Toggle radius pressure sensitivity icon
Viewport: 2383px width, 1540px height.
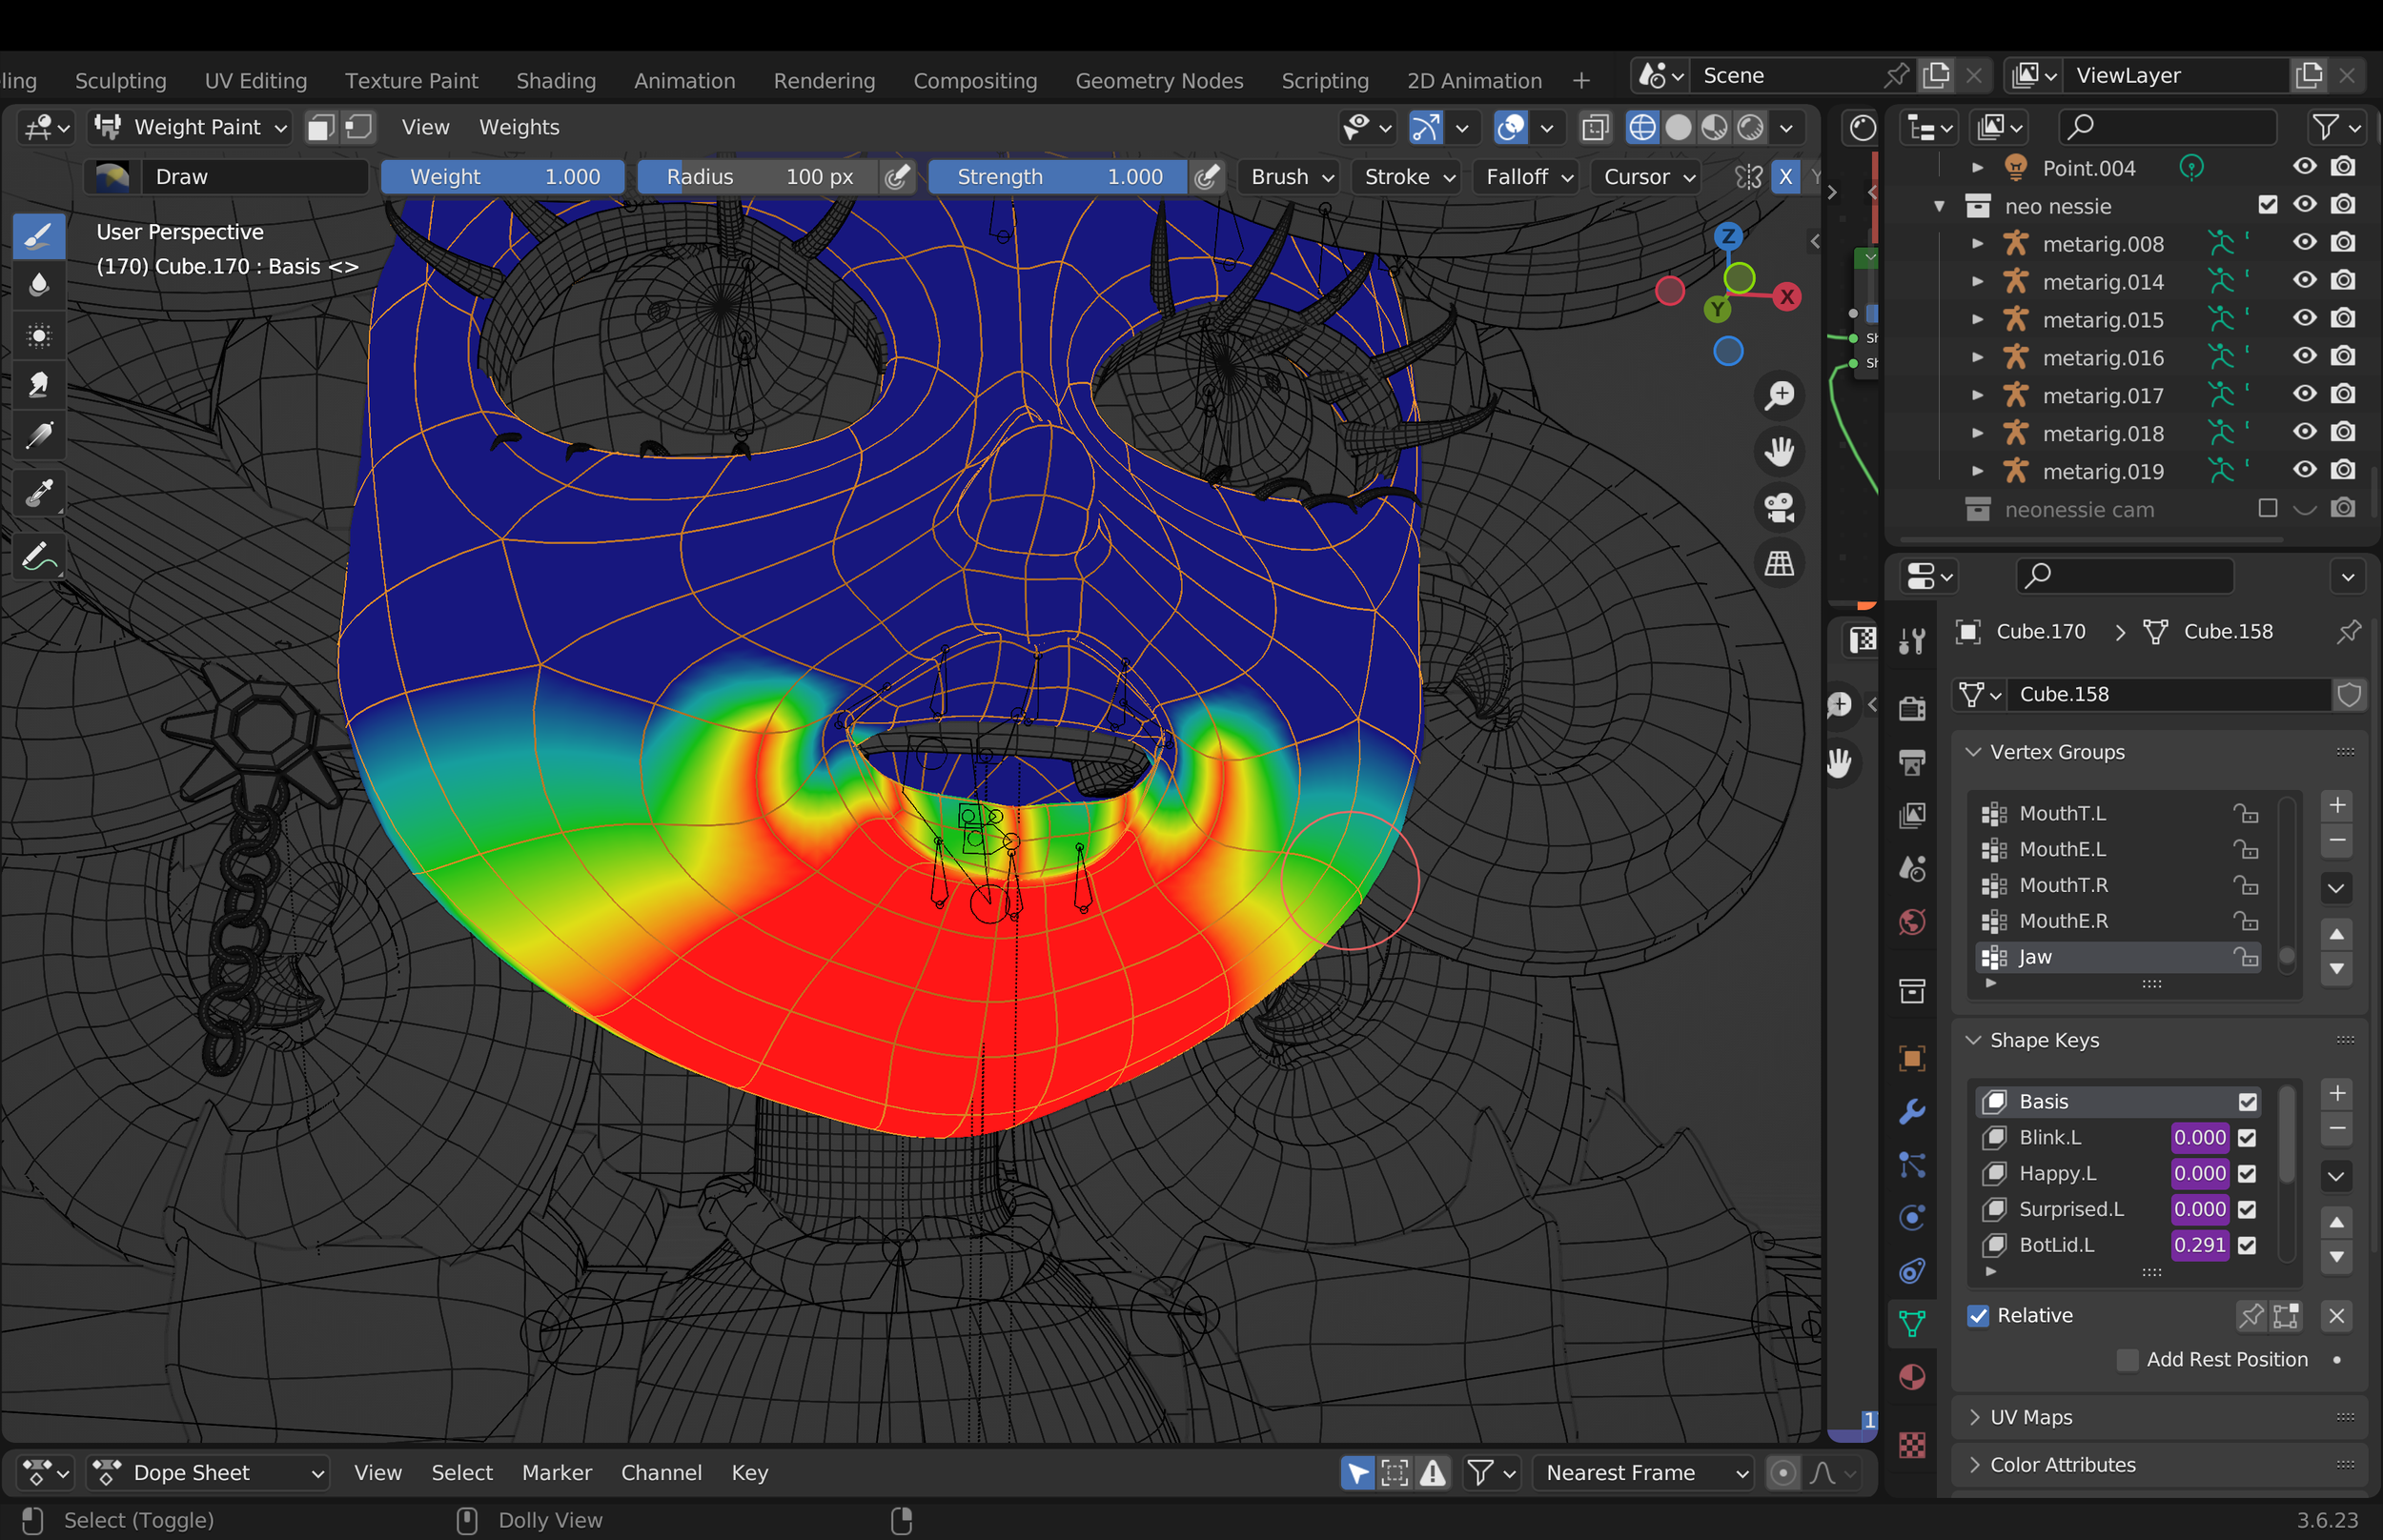tap(898, 177)
